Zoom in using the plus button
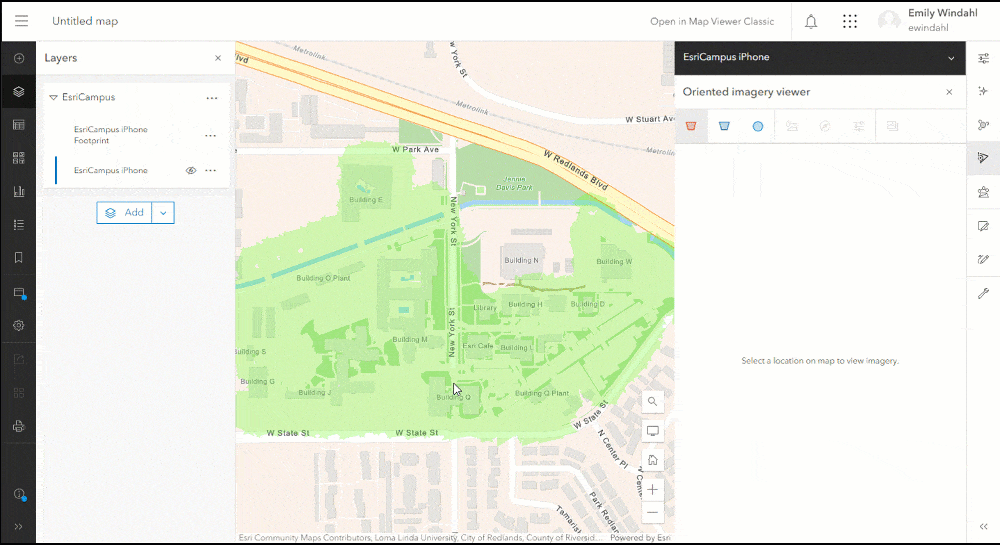This screenshot has width=1000, height=545. [x=652, y=490]
